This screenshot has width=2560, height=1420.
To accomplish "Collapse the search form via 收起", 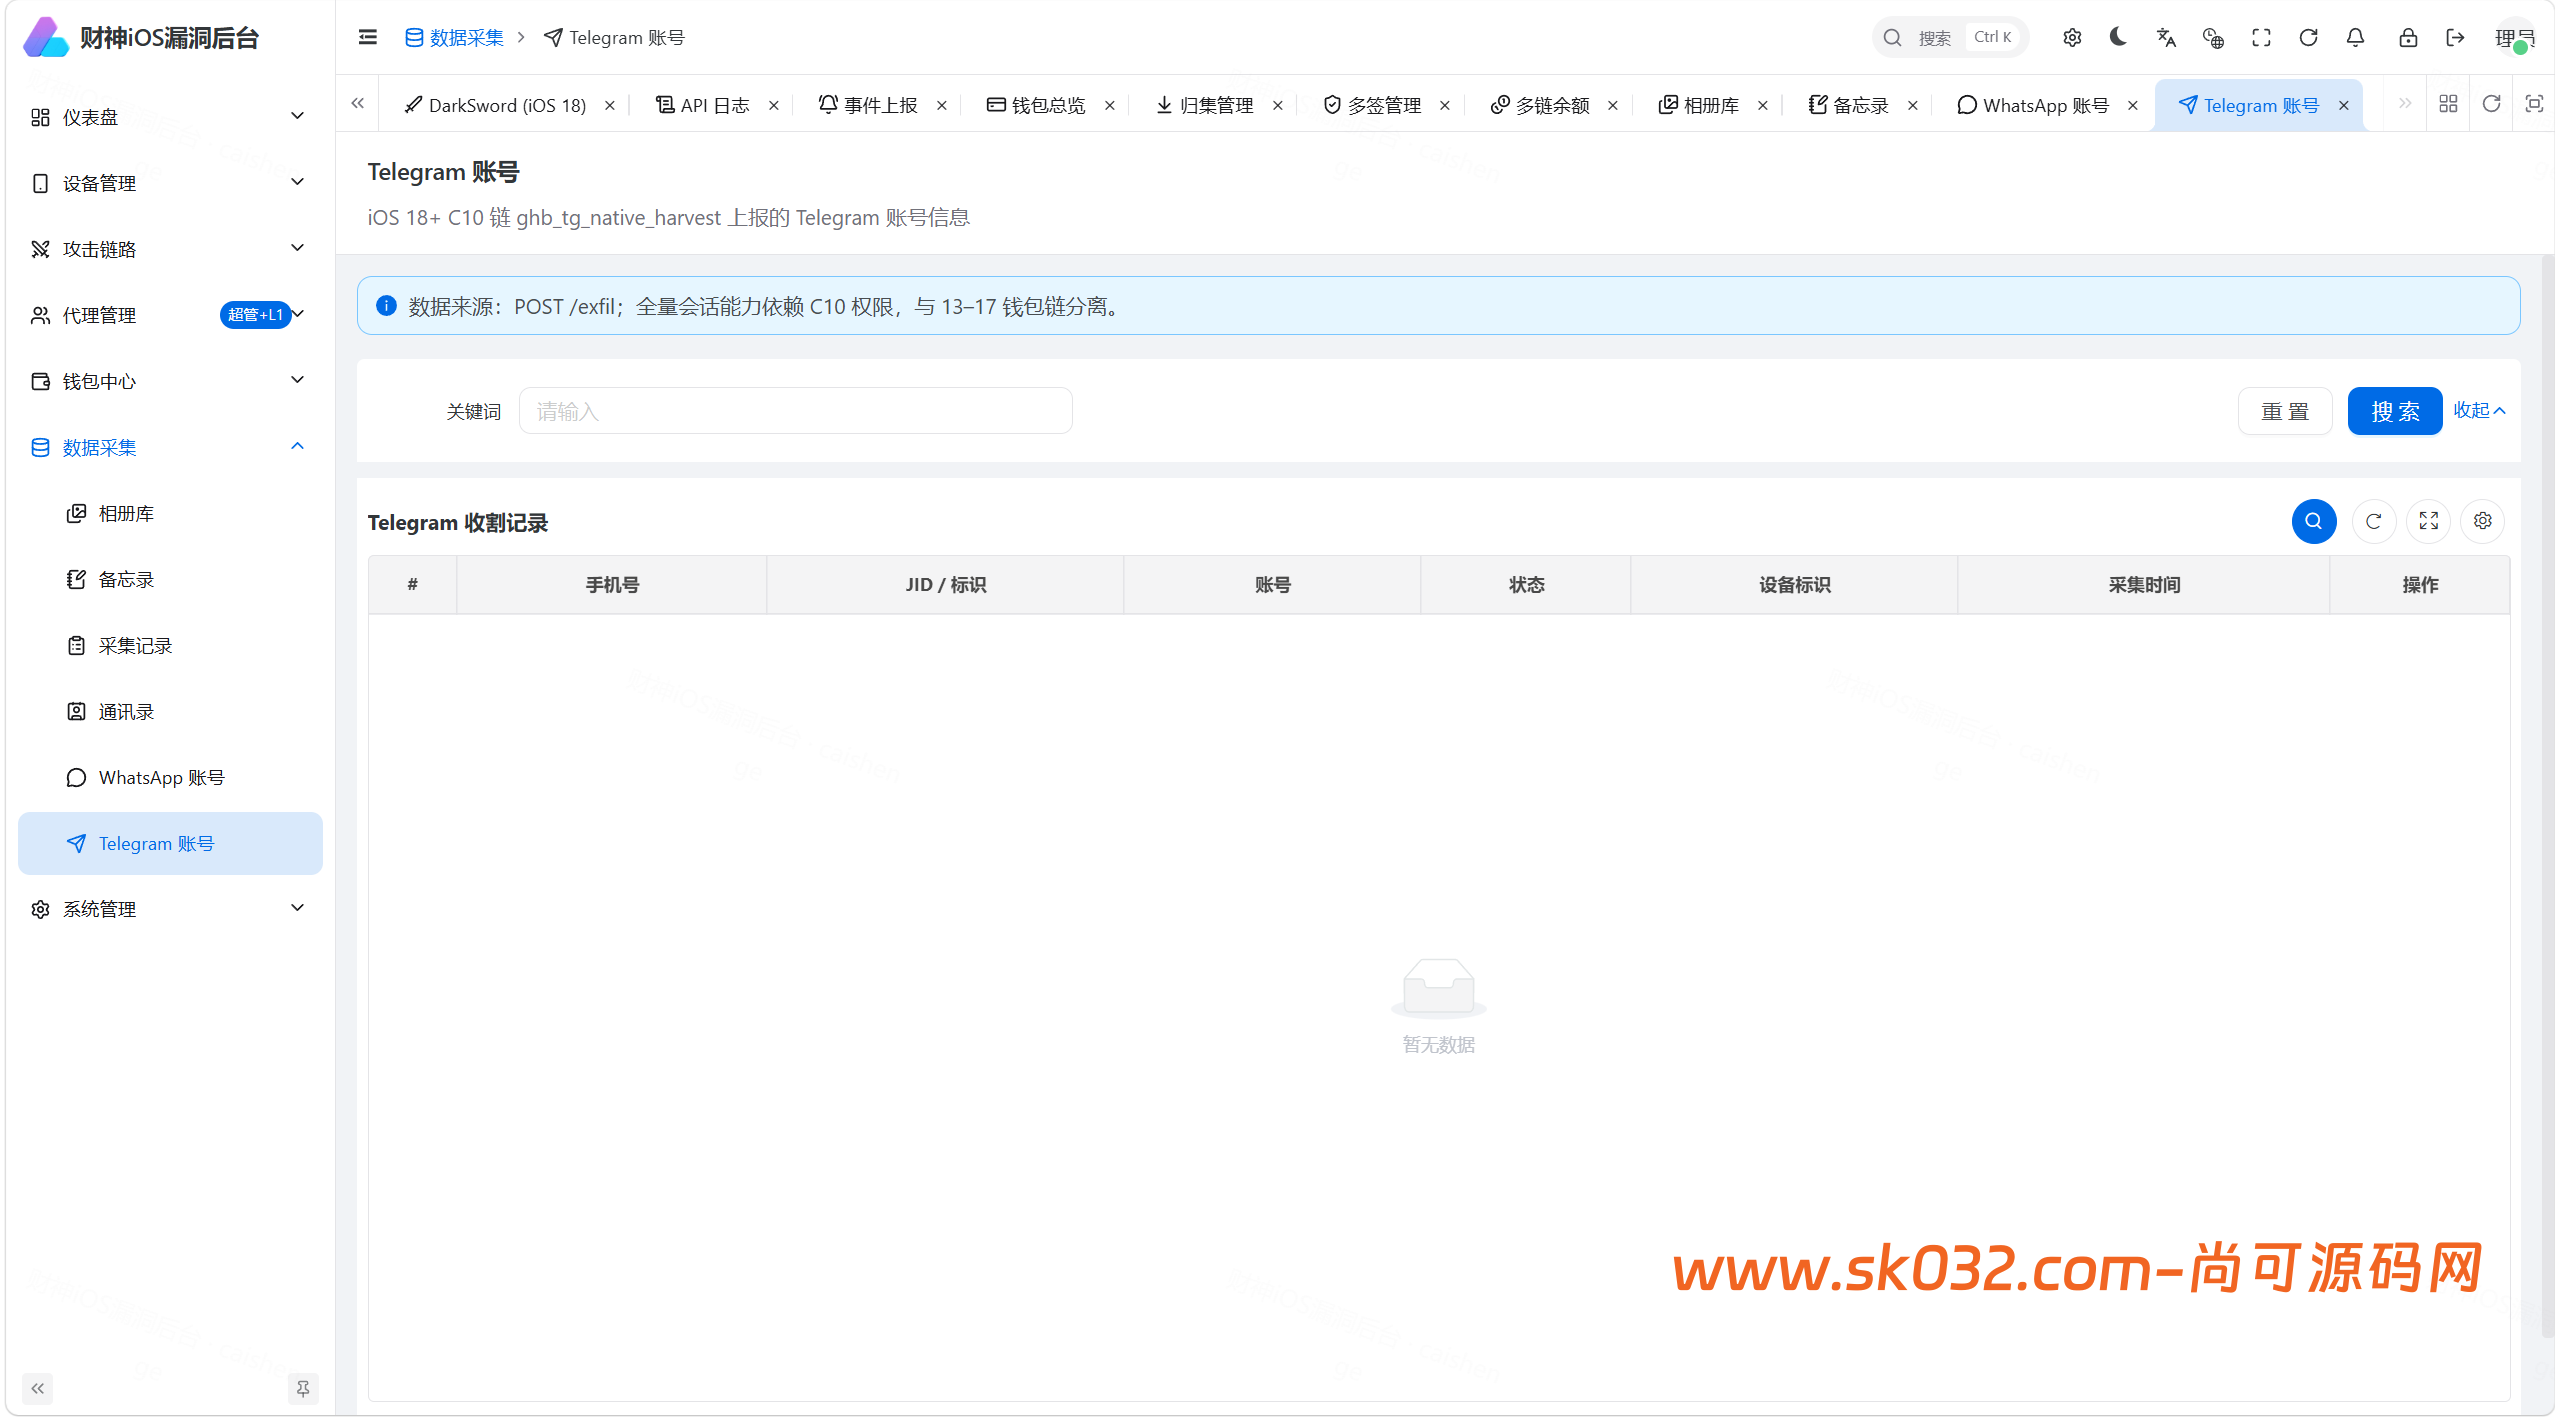I will (x=2479, y=410).
